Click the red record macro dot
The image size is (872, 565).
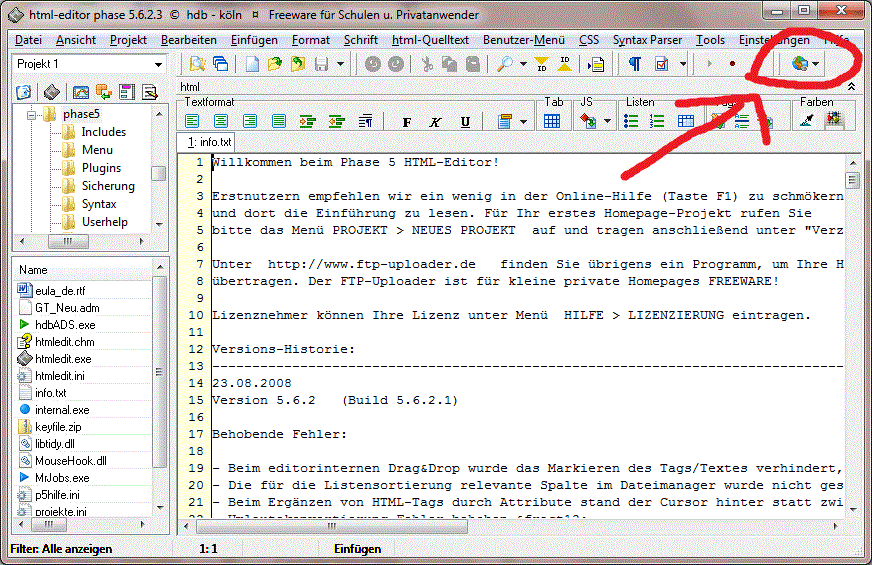point(732,64)
